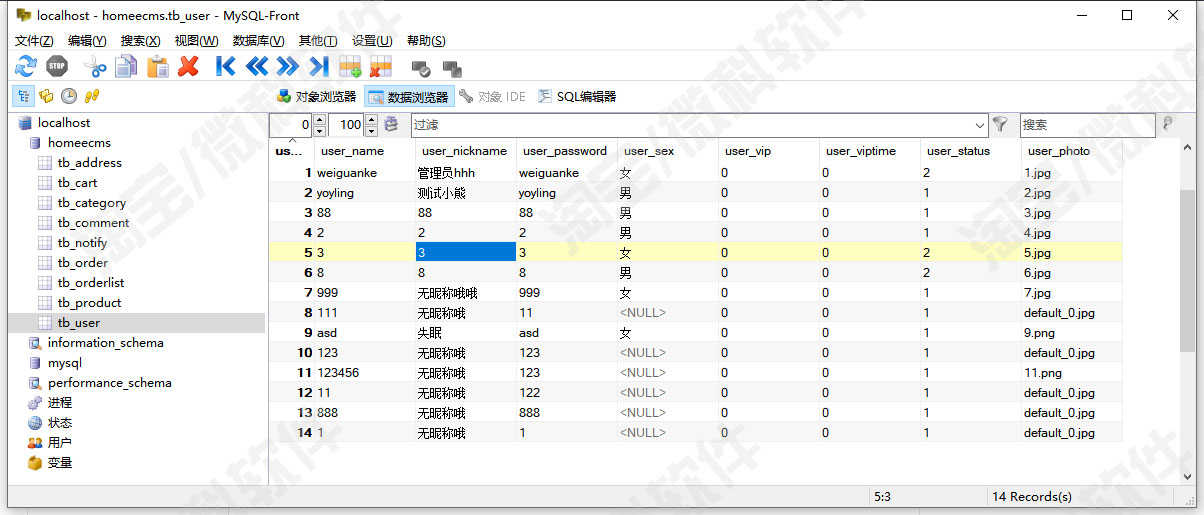Click the insert row icon

350,67
